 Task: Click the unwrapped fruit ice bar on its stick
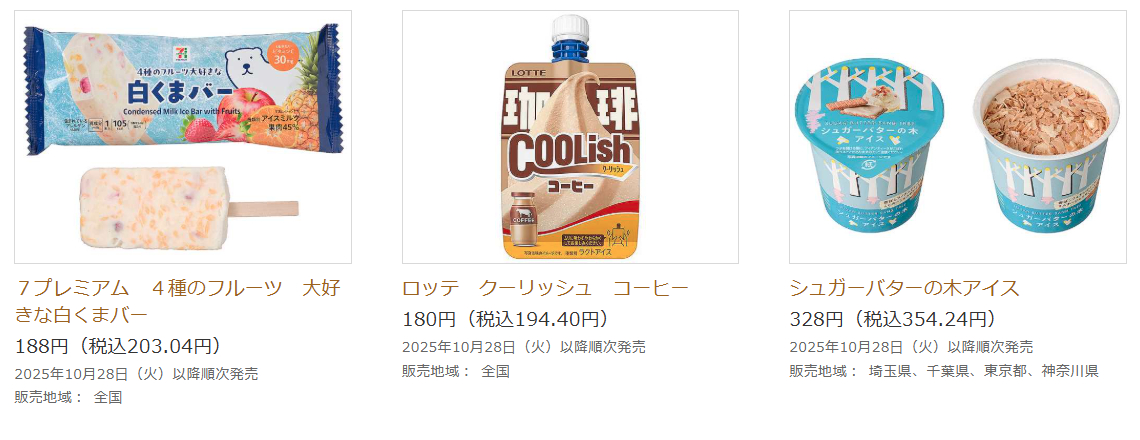click(x=187, y=207)
